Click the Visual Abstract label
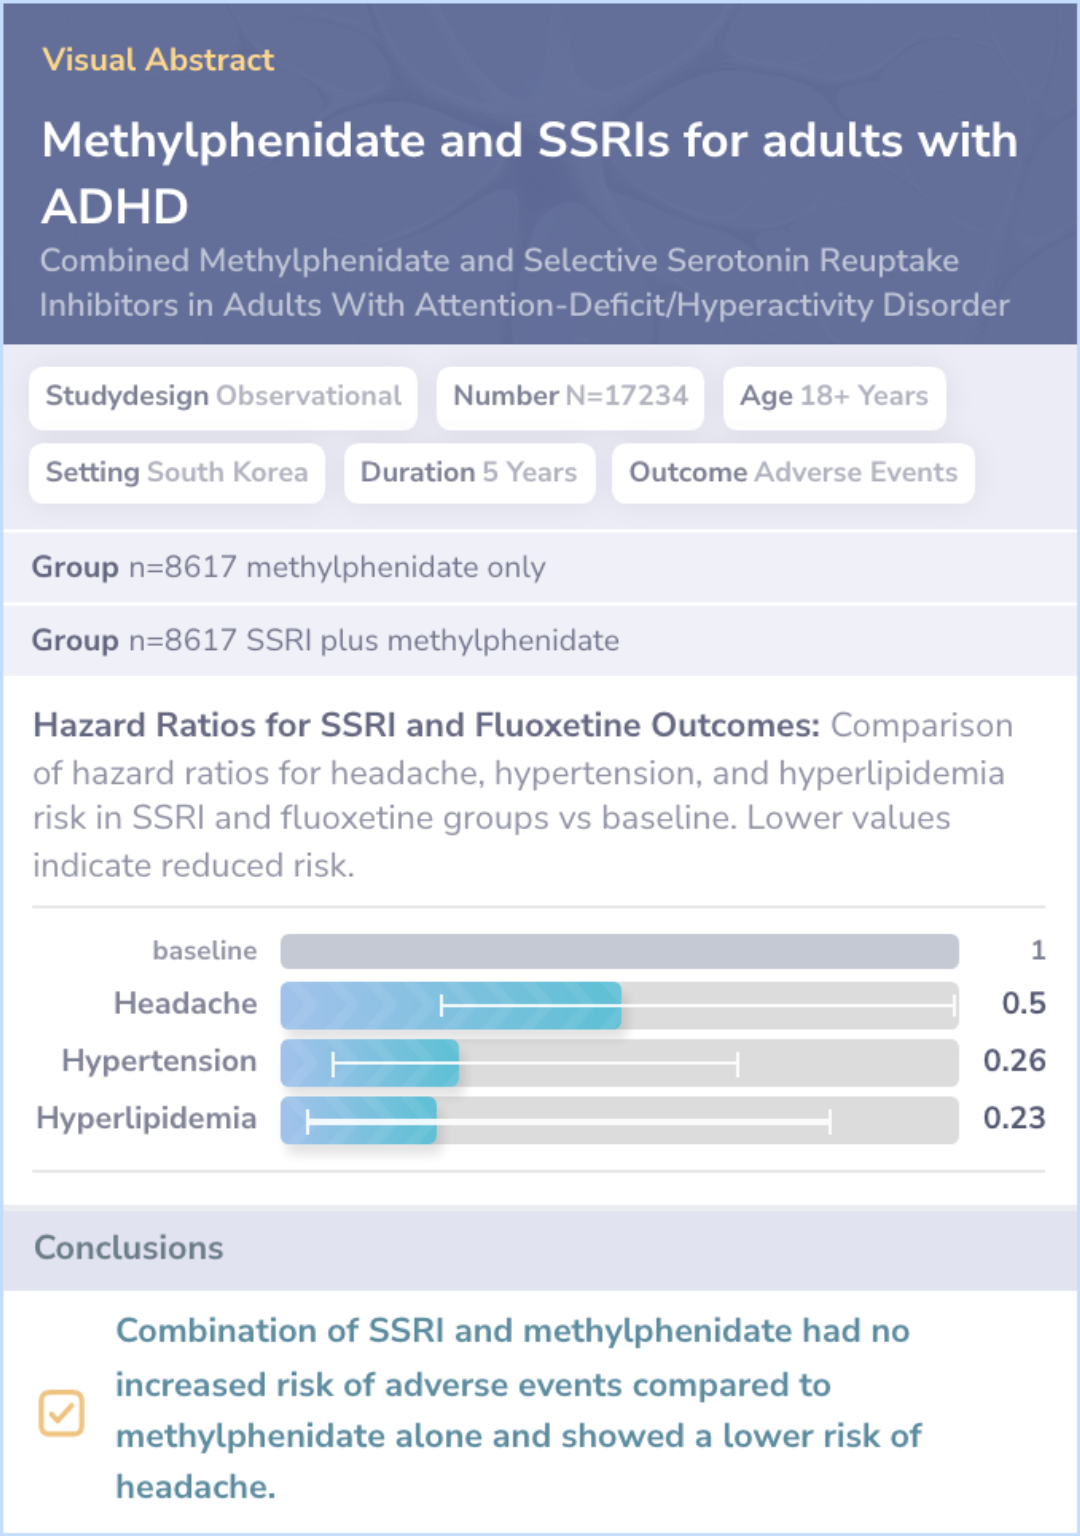Screen dimensions: 1080x1536 (x=158, y=60)
